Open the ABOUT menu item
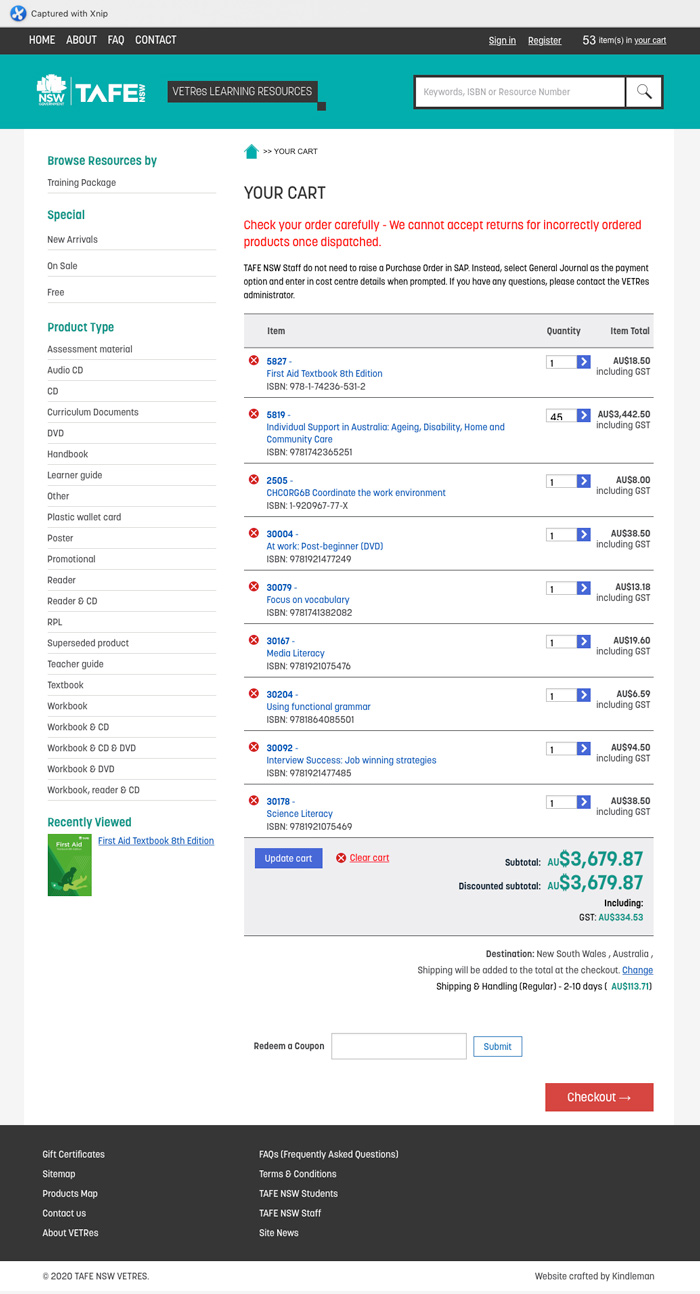Screen dimensions: 700x1294 (81, 40)
